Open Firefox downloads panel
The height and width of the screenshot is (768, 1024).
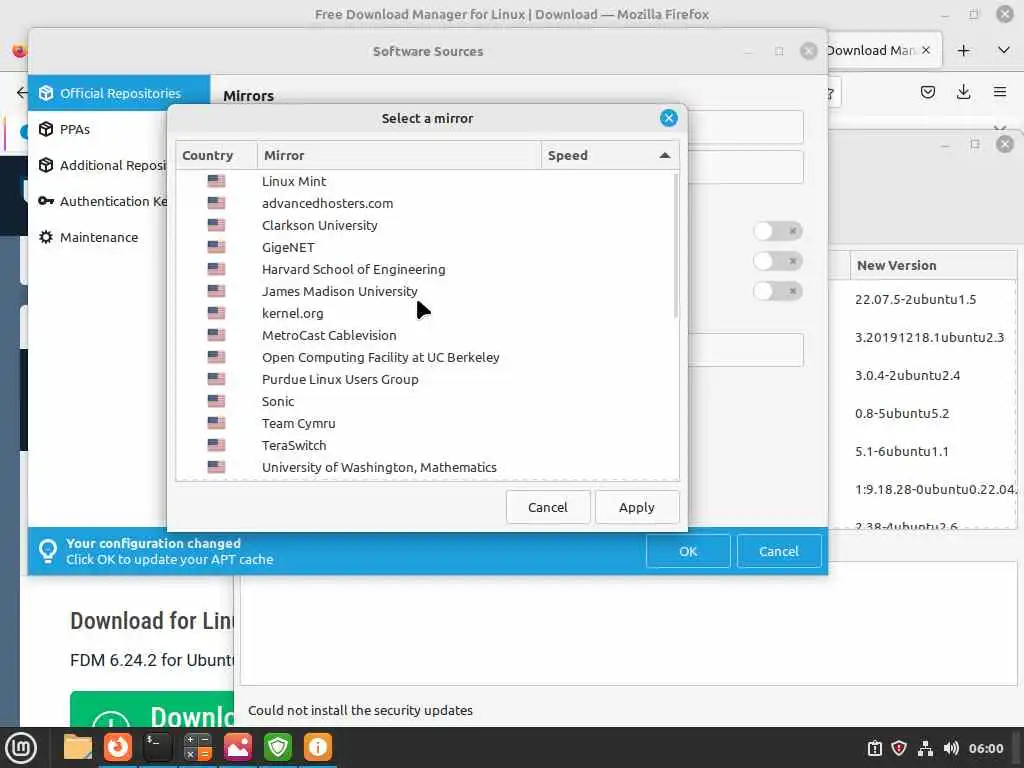pyautogui.click(x=963, y=92)
